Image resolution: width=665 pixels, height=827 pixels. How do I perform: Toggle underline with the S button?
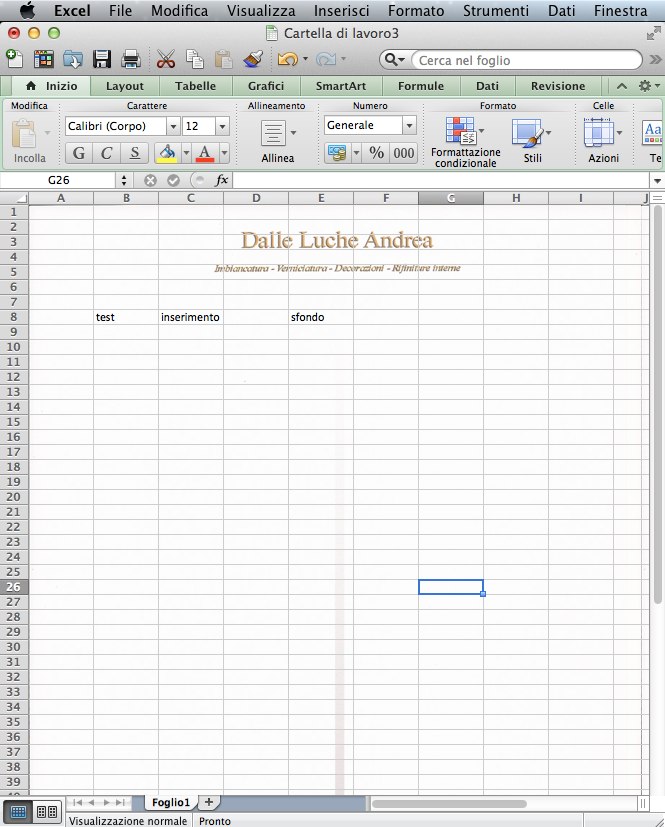[x=134, y=153]
